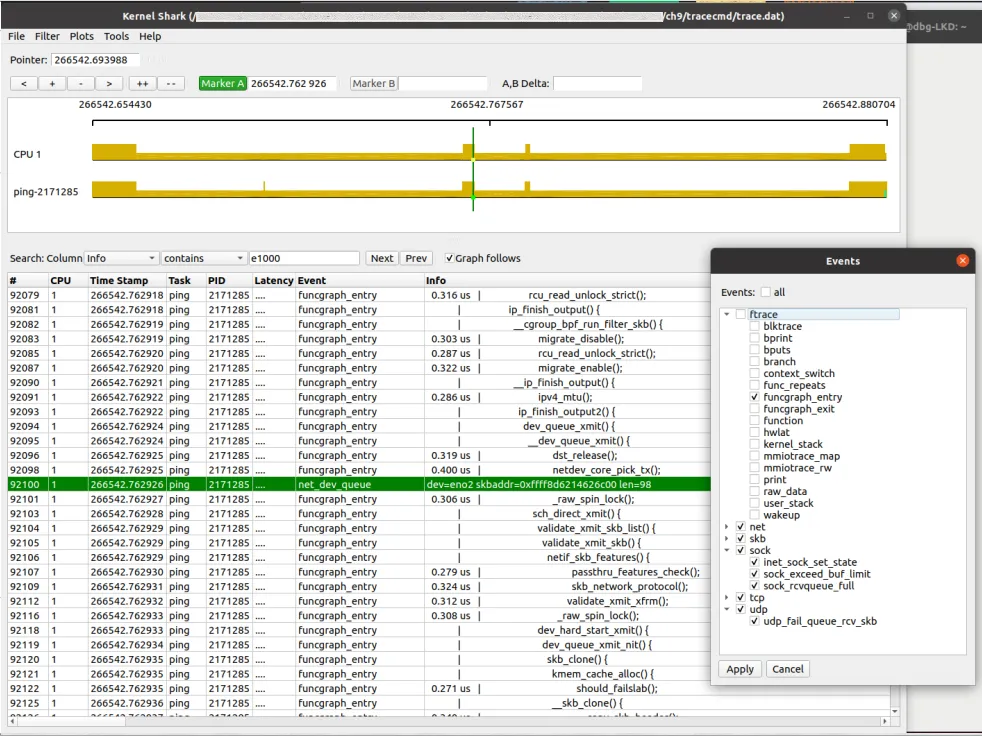Image resolution: width=982 pixels, height=736 pixels.
Task: Expand the tcp event group
Action: [726, 598]
